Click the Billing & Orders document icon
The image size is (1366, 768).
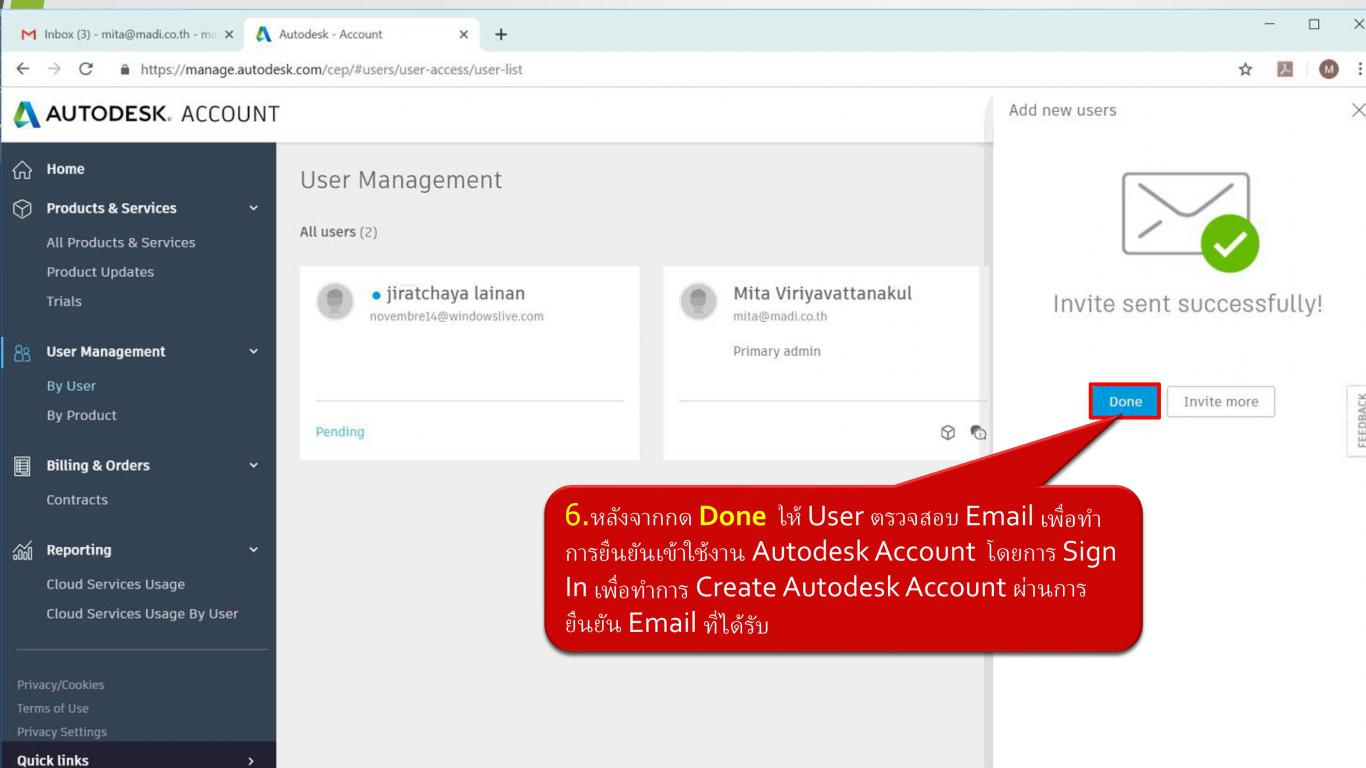tap(22, 466)
